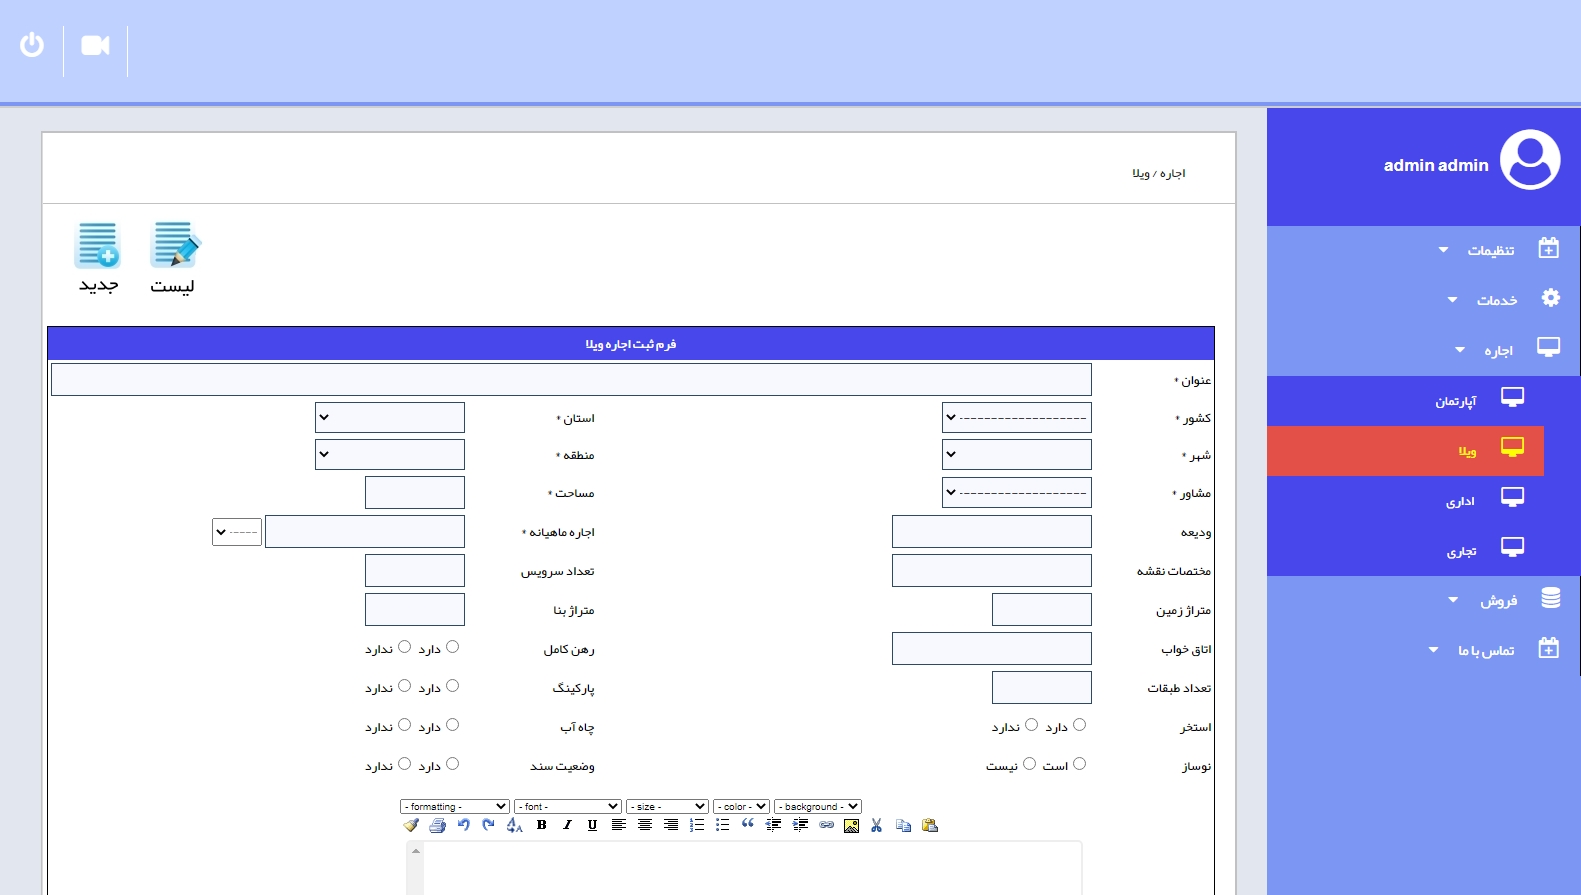
Task: Select دارد radio for استخر (pool)
Action: [1079, 725]
